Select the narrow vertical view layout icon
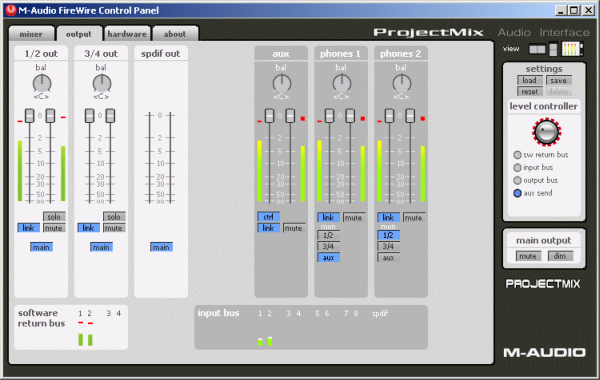 coord(553,49)
